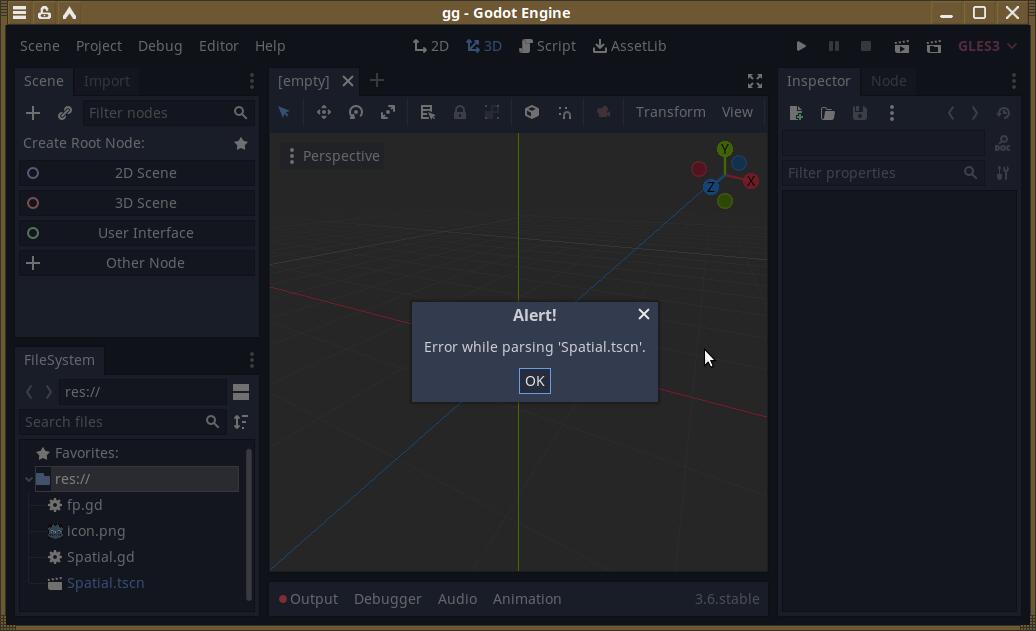This screenshot has width=1036, height=631.
Task: Toggle group children unselectable
Action: [x=492, y=112]
